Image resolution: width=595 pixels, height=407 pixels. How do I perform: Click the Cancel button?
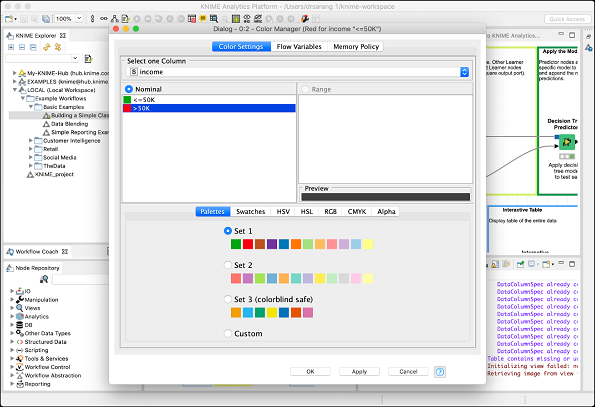tap(408, 372)
